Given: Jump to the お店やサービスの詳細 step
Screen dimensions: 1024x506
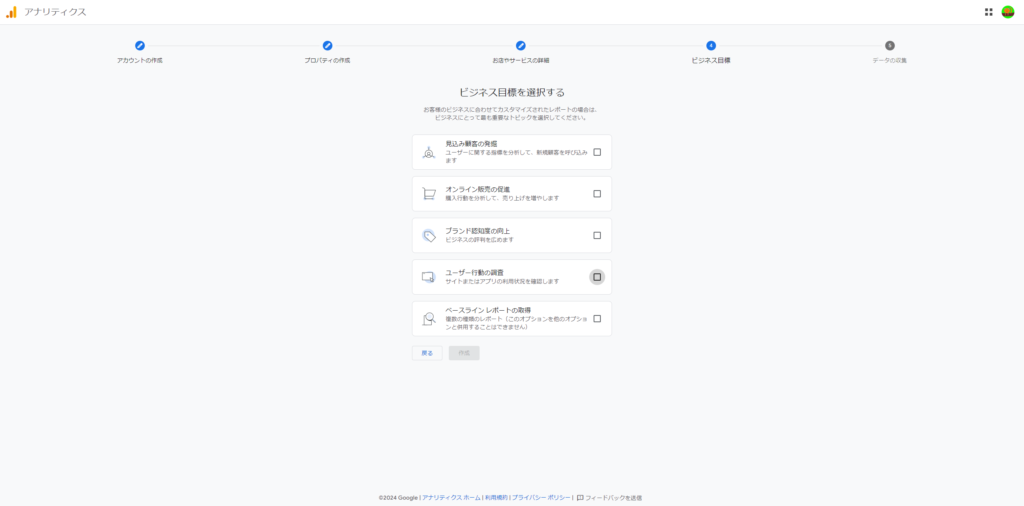Looking at the screenshot, I should [520, 46].
